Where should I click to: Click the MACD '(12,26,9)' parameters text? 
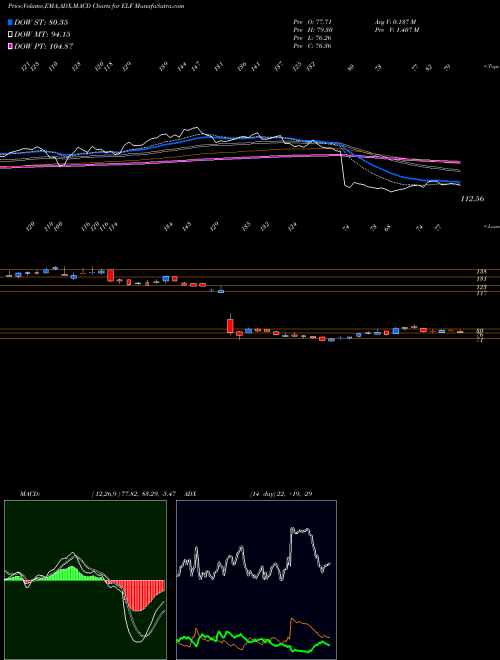point(104,494)
